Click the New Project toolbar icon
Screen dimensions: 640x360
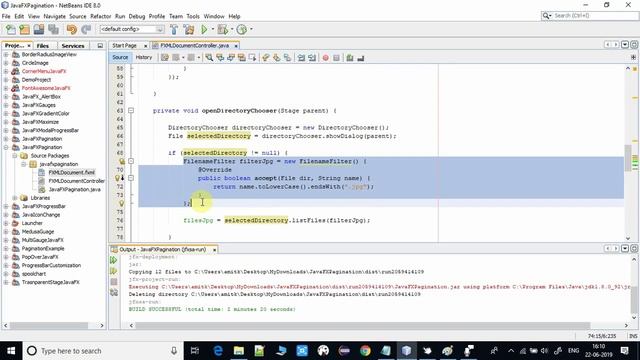(25, 29)
